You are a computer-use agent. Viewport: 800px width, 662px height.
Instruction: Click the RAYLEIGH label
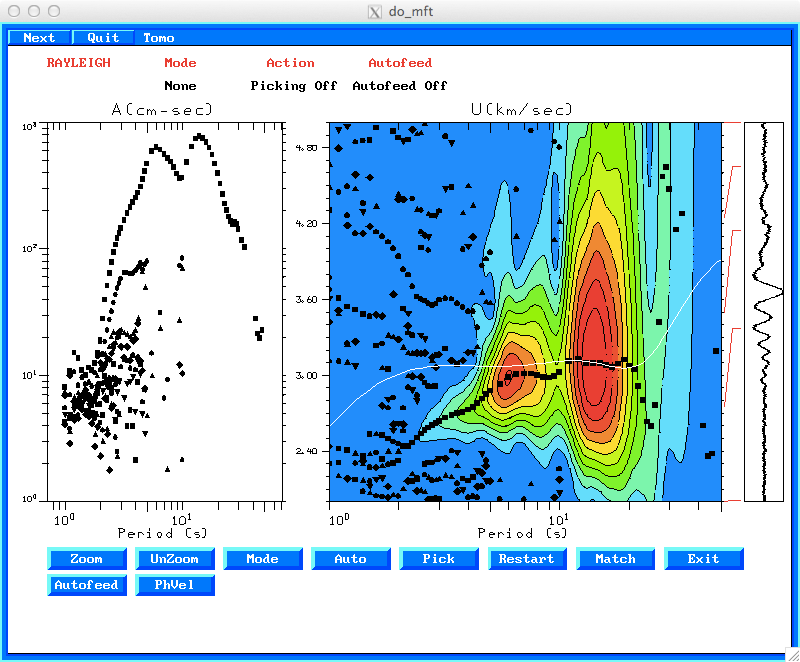(79, 63)
